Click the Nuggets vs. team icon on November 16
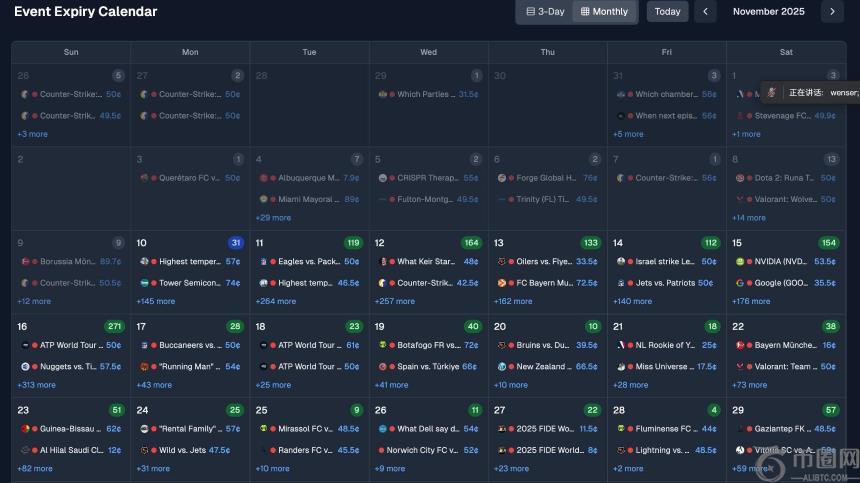Image resolution: width=860 pixels, height=483 pixels. (x=25, y=367)
